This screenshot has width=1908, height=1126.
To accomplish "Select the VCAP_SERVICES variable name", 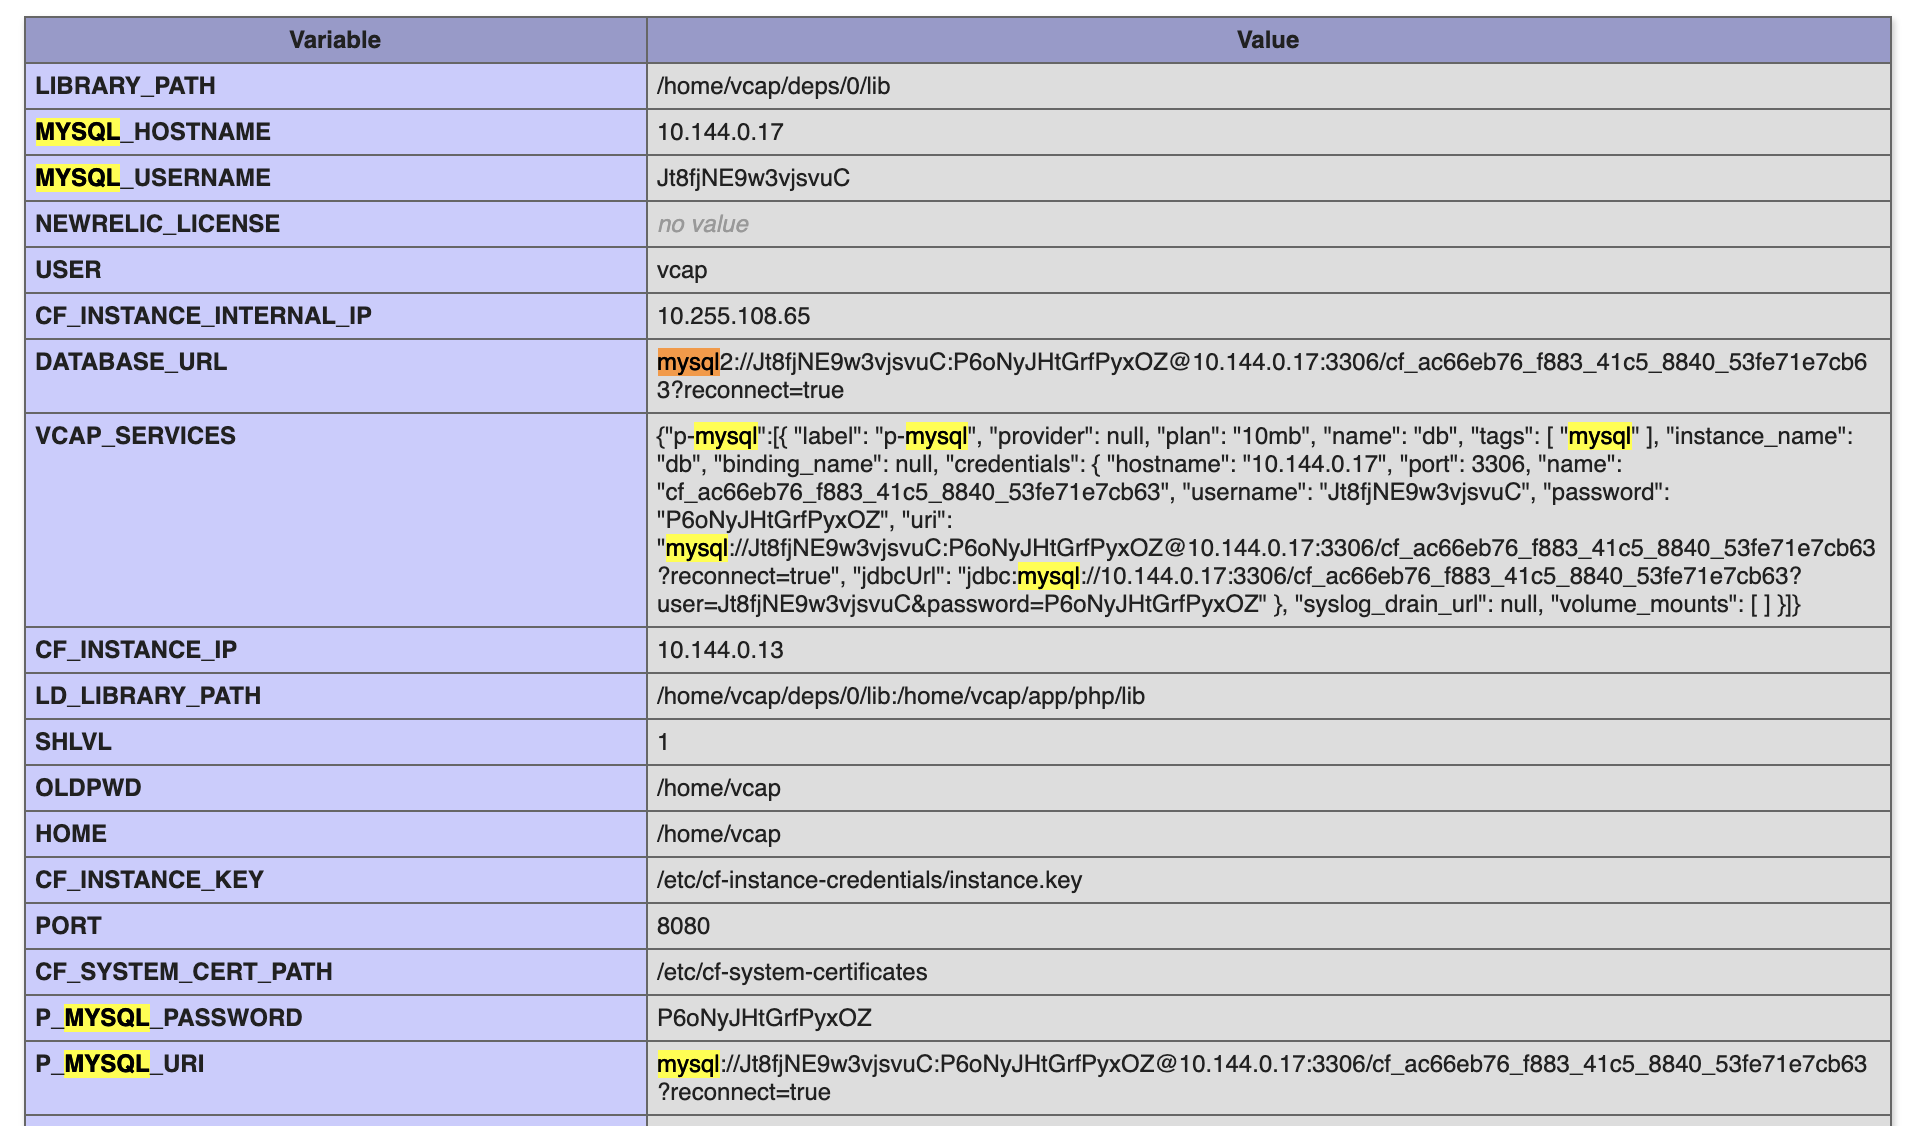I will click(135, 436).
